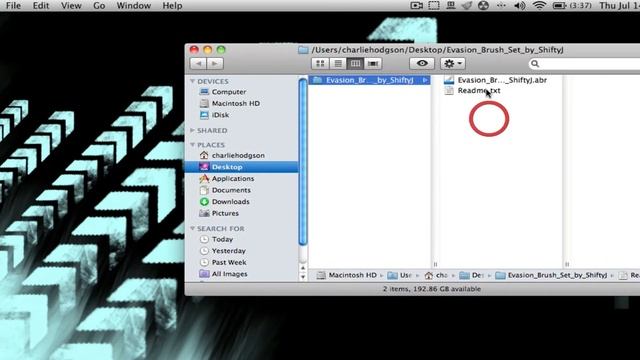Select the column view button
The image size is (640, 360).
tap(355, 64)
